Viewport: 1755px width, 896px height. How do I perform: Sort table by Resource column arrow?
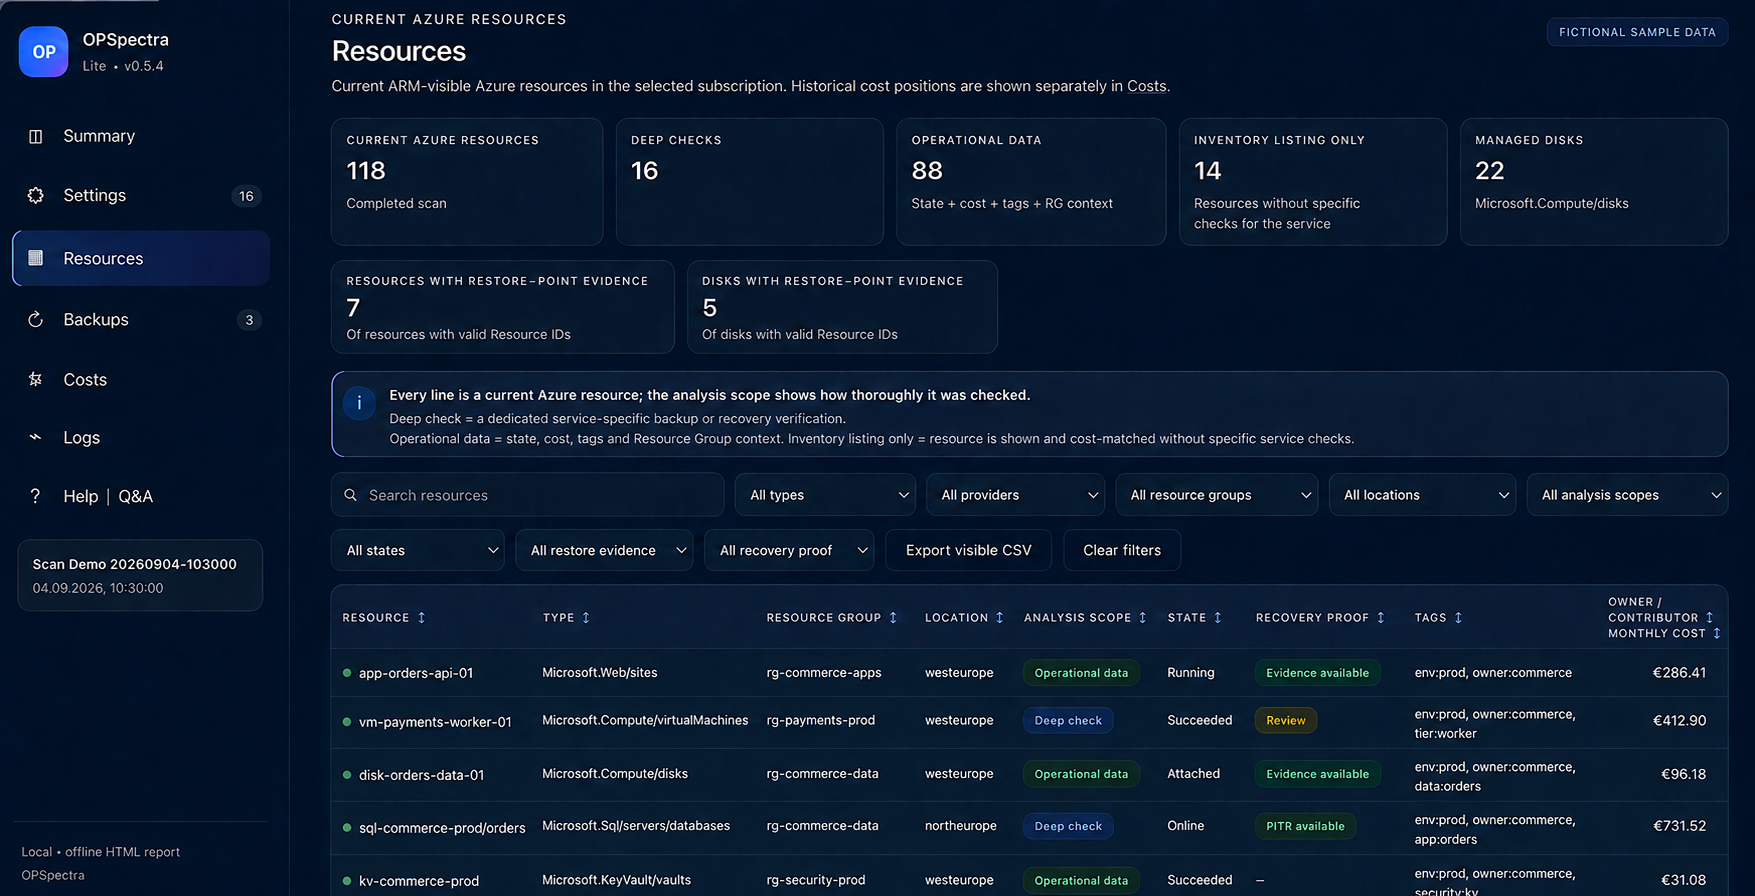421,618
